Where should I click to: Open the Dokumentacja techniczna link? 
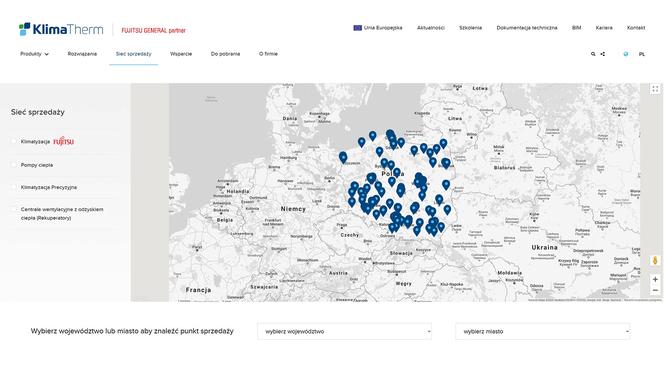(x=527, y=28)
